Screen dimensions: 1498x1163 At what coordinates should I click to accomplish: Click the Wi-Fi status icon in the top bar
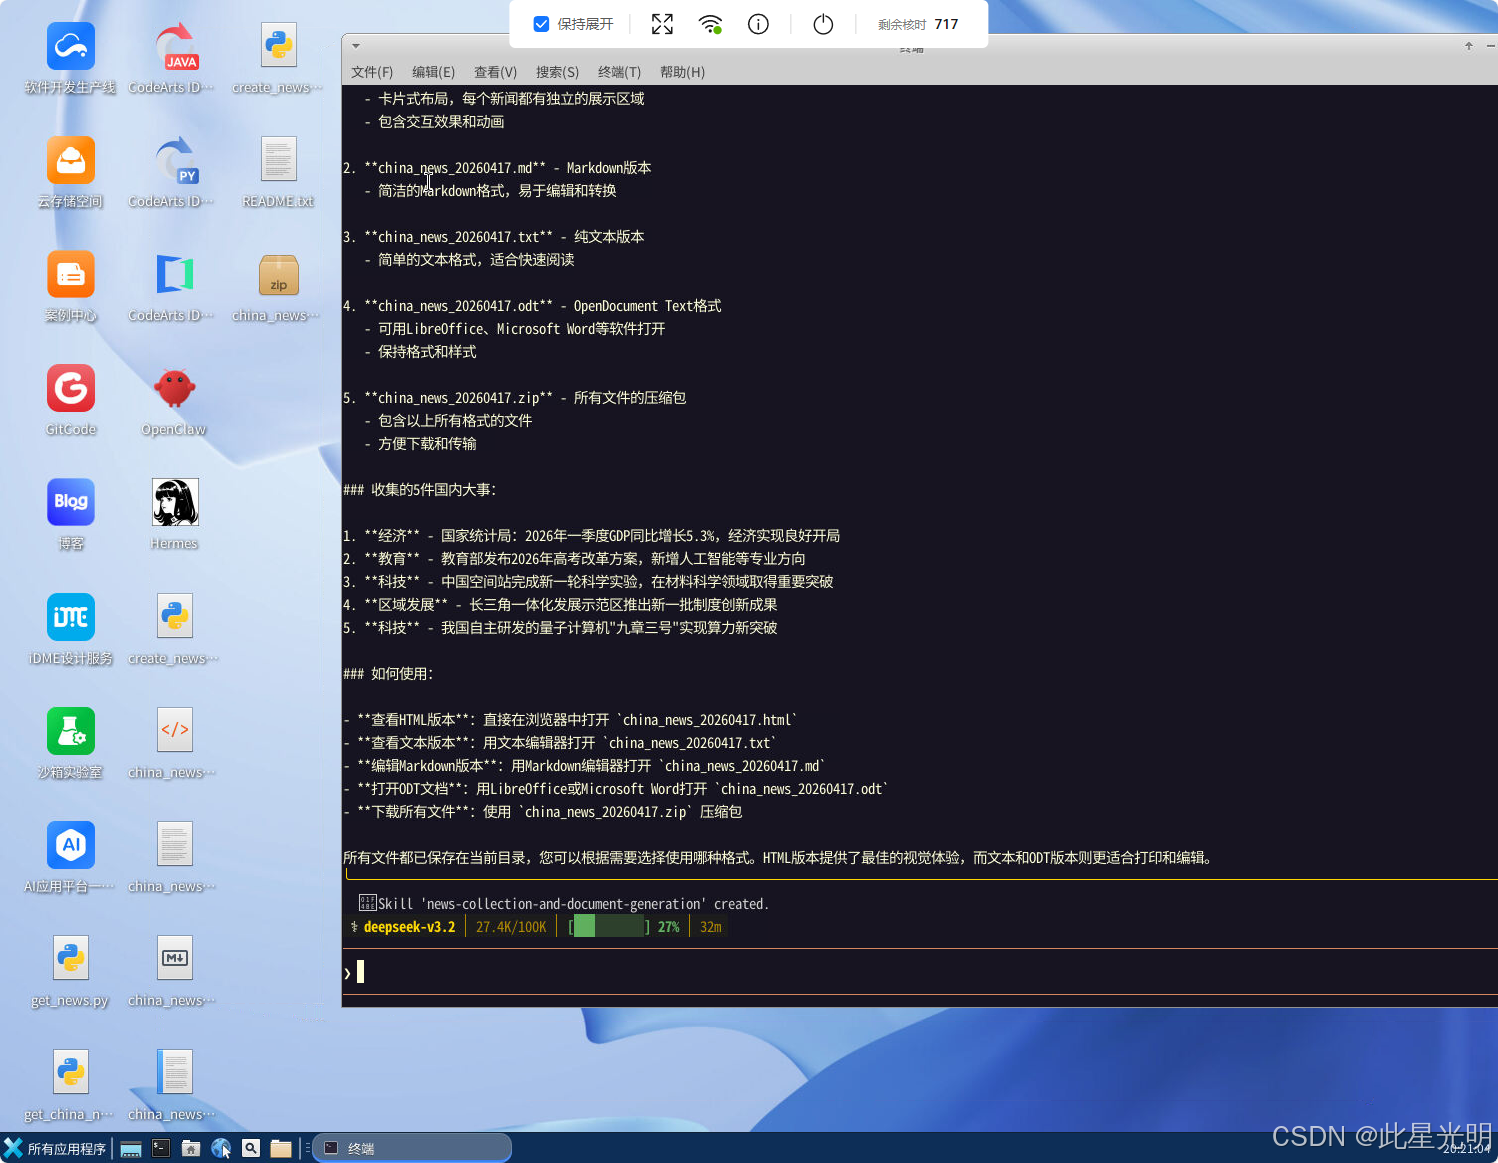(710, 24)
